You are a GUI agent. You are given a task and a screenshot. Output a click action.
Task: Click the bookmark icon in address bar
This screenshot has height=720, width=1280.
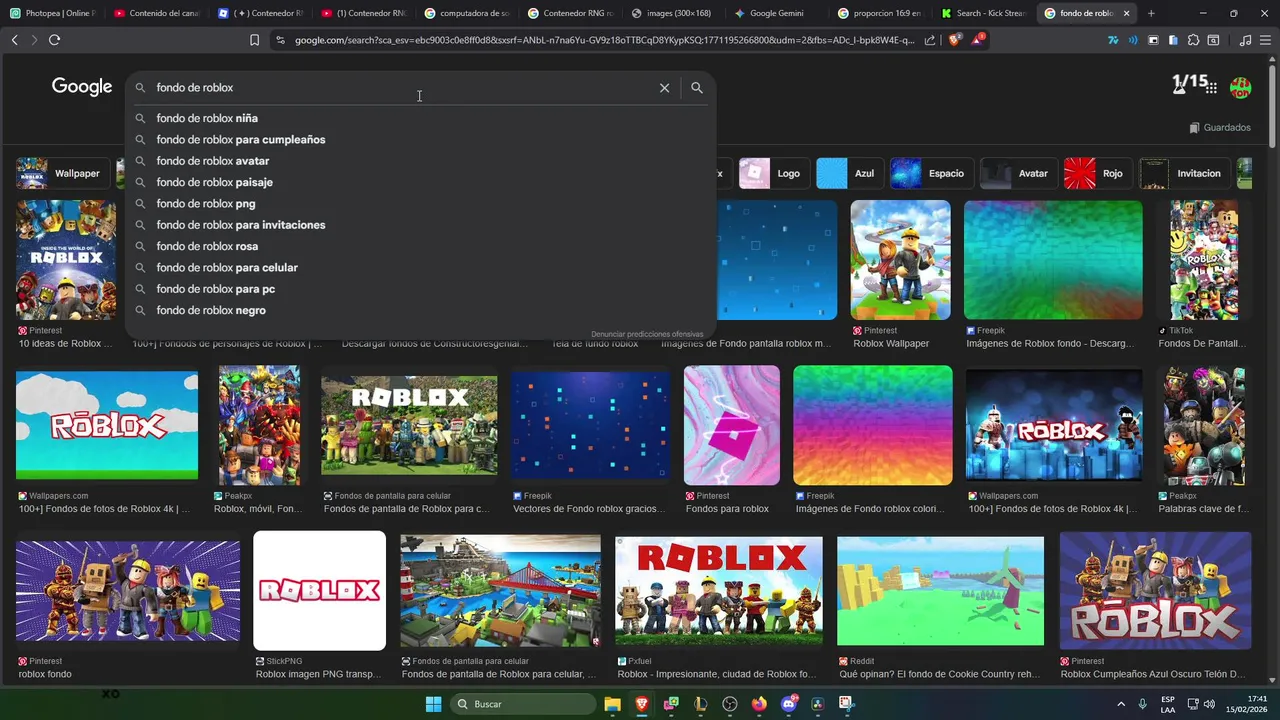254,40
